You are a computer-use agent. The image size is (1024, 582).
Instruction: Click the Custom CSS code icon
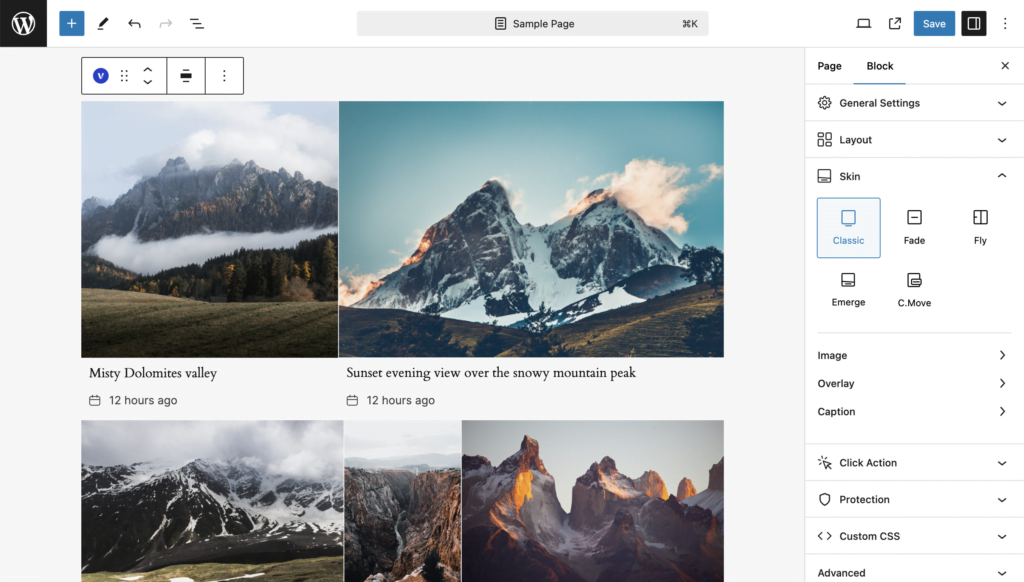(825, 536)
